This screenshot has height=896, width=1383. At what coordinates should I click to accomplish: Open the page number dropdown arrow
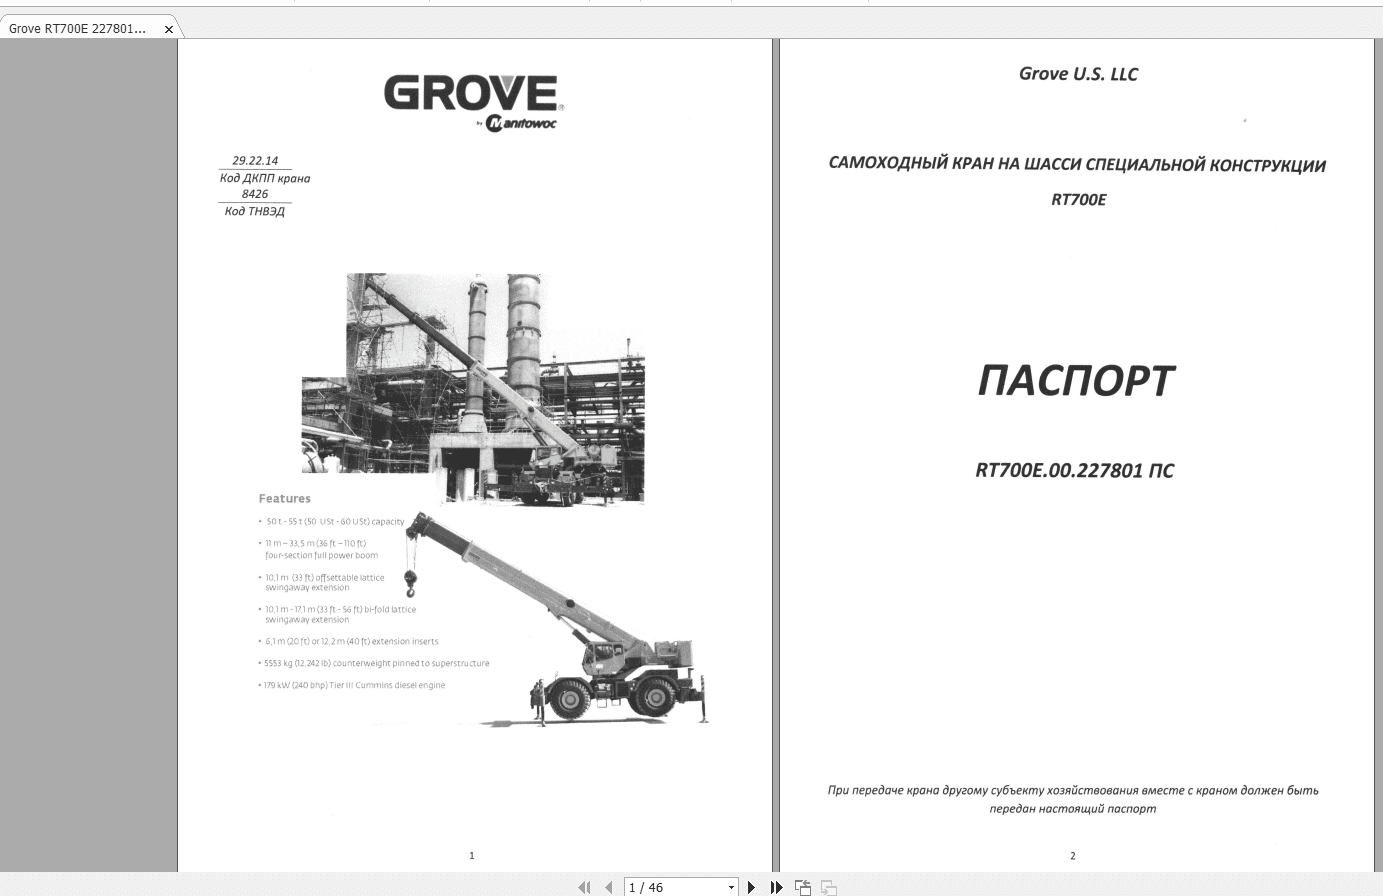tap(733, 886)
